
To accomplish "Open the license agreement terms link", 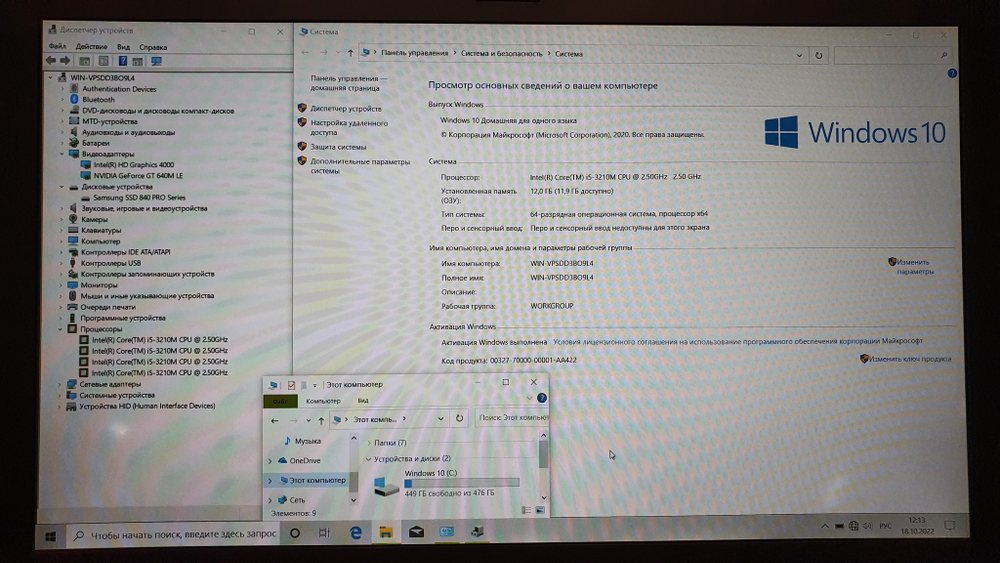I will tap(737, 341).
